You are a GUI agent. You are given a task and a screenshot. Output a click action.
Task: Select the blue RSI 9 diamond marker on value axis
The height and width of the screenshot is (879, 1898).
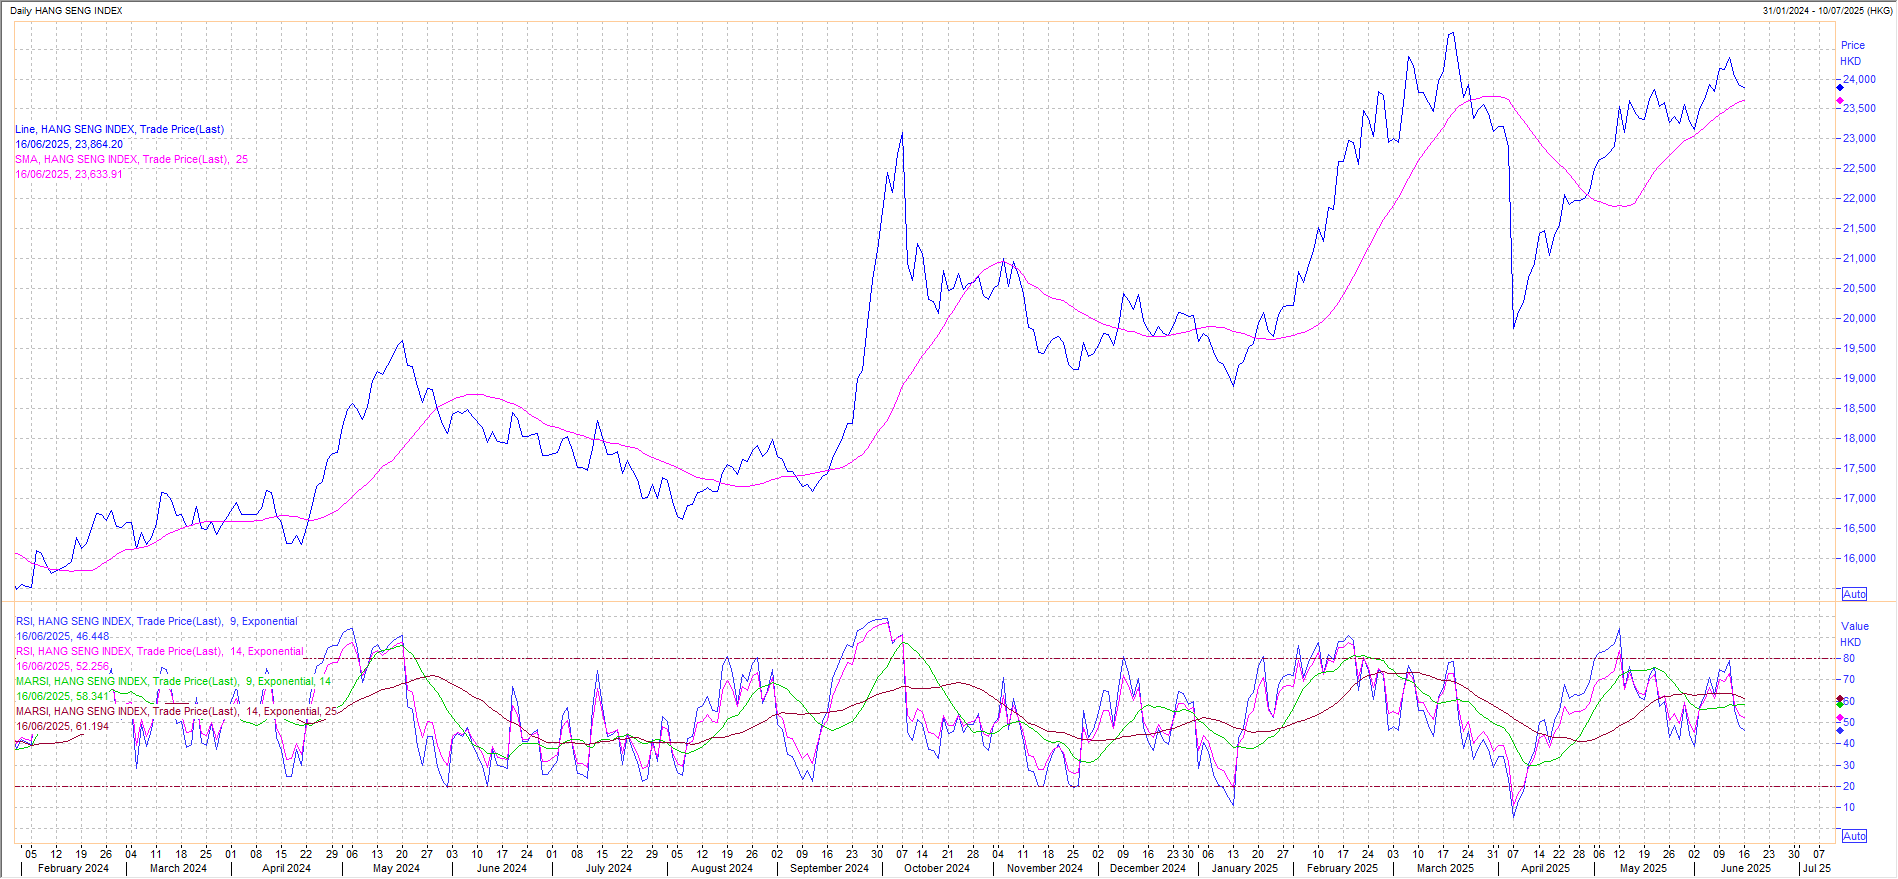1840,731
